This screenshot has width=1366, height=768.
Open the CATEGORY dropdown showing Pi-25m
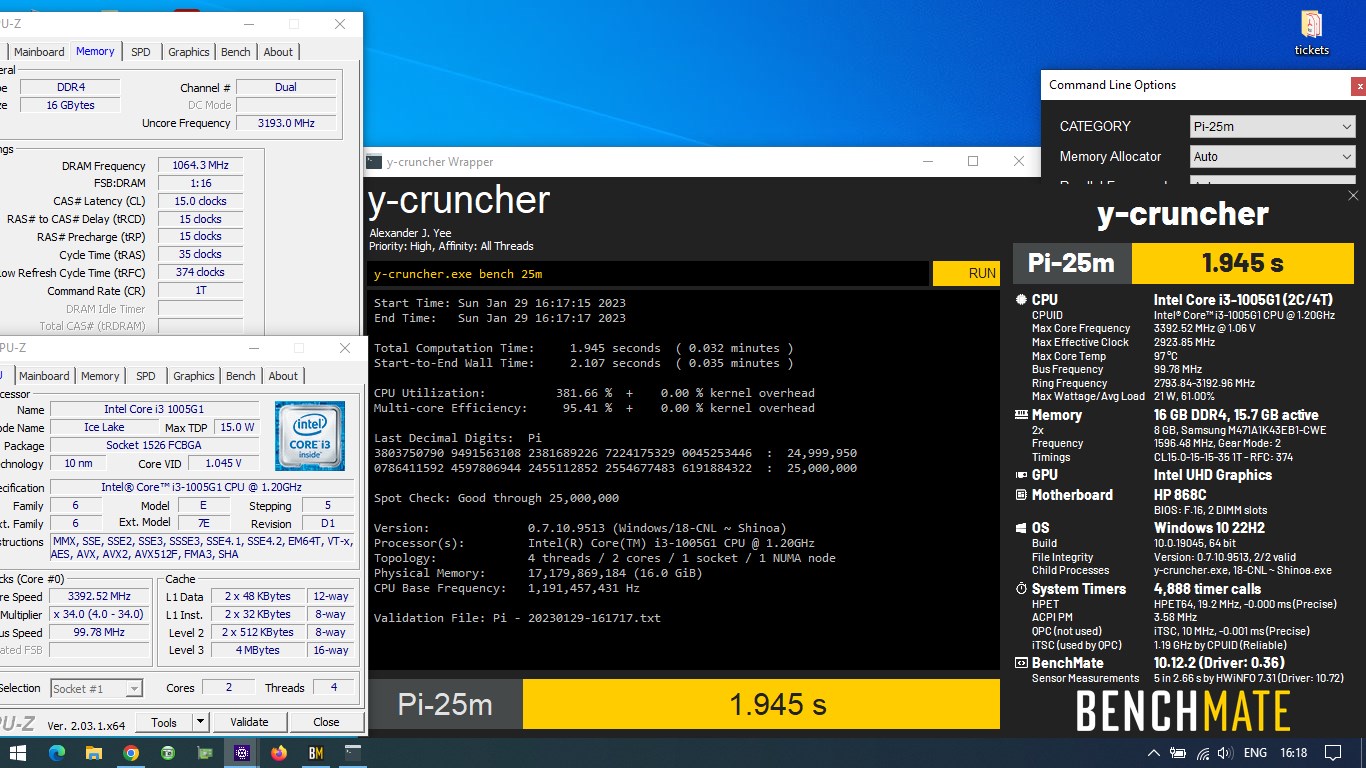tap(1272, 127)
